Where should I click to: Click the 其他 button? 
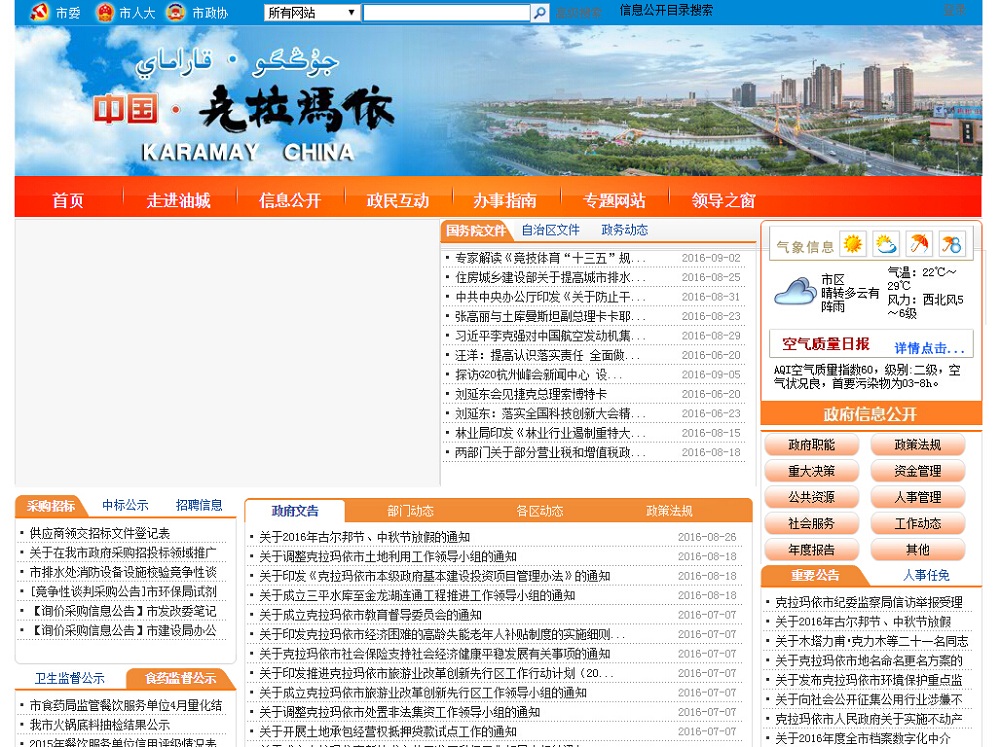[918, 549]
